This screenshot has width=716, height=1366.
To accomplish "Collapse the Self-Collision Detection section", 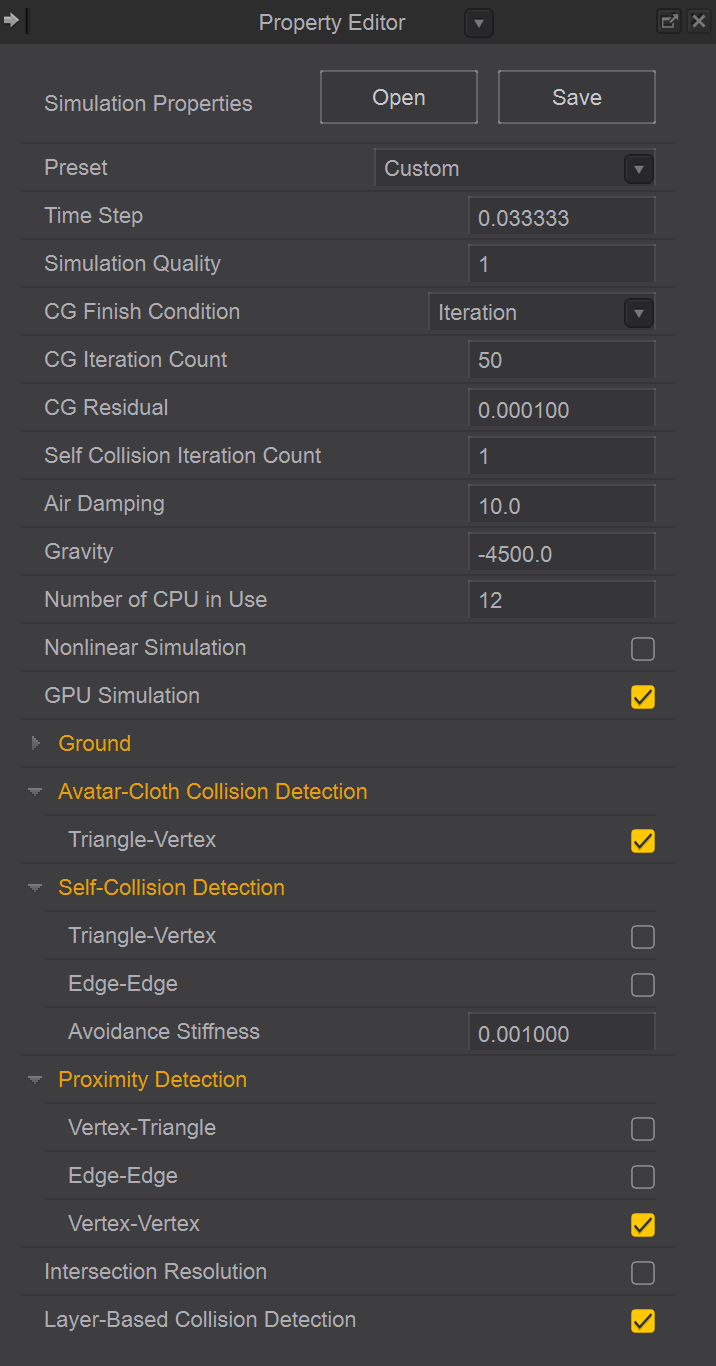I will (36, 888).
